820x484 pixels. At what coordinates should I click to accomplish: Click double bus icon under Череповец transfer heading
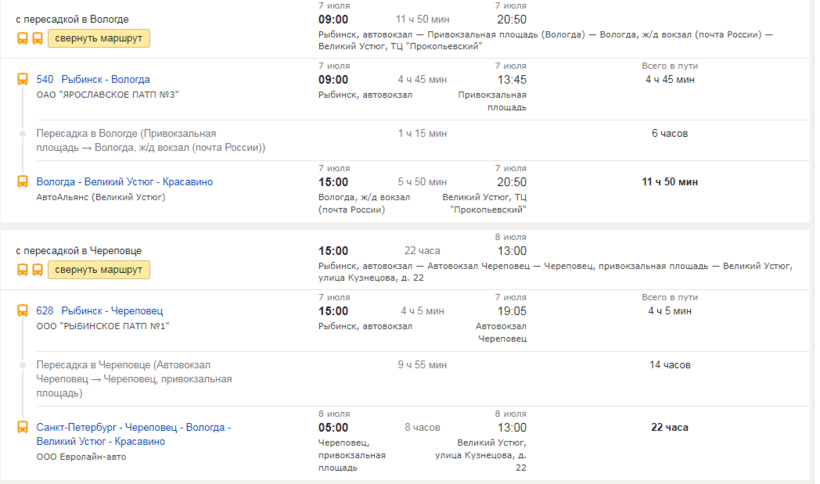29,270
